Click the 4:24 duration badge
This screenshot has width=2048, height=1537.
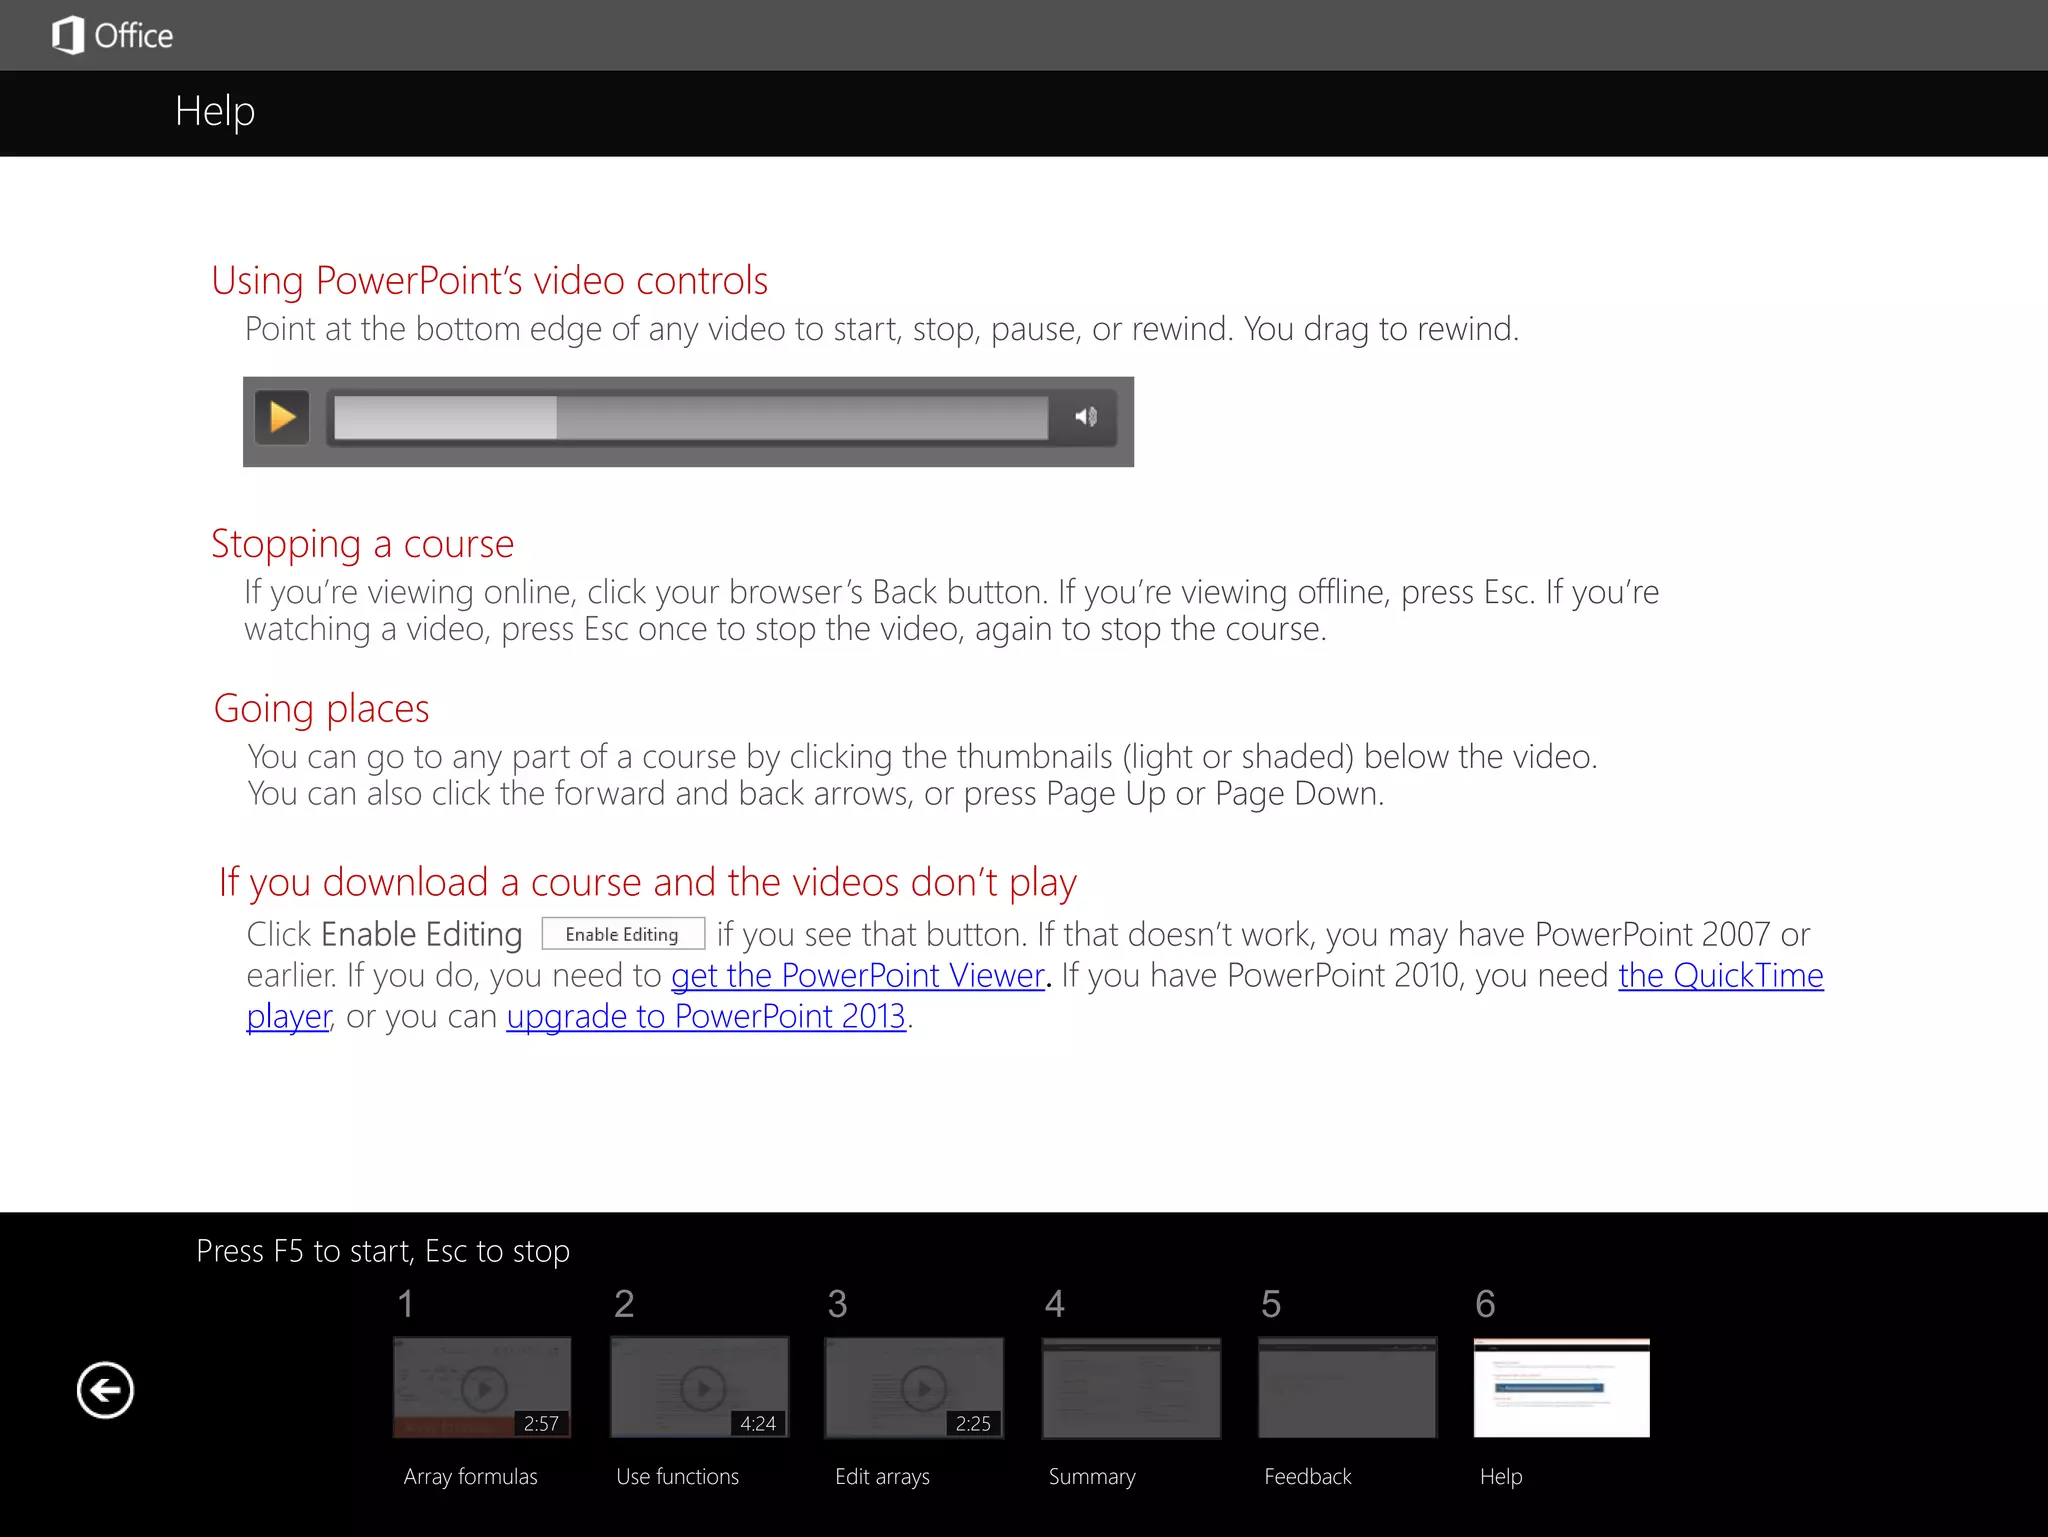[758, 1423]
